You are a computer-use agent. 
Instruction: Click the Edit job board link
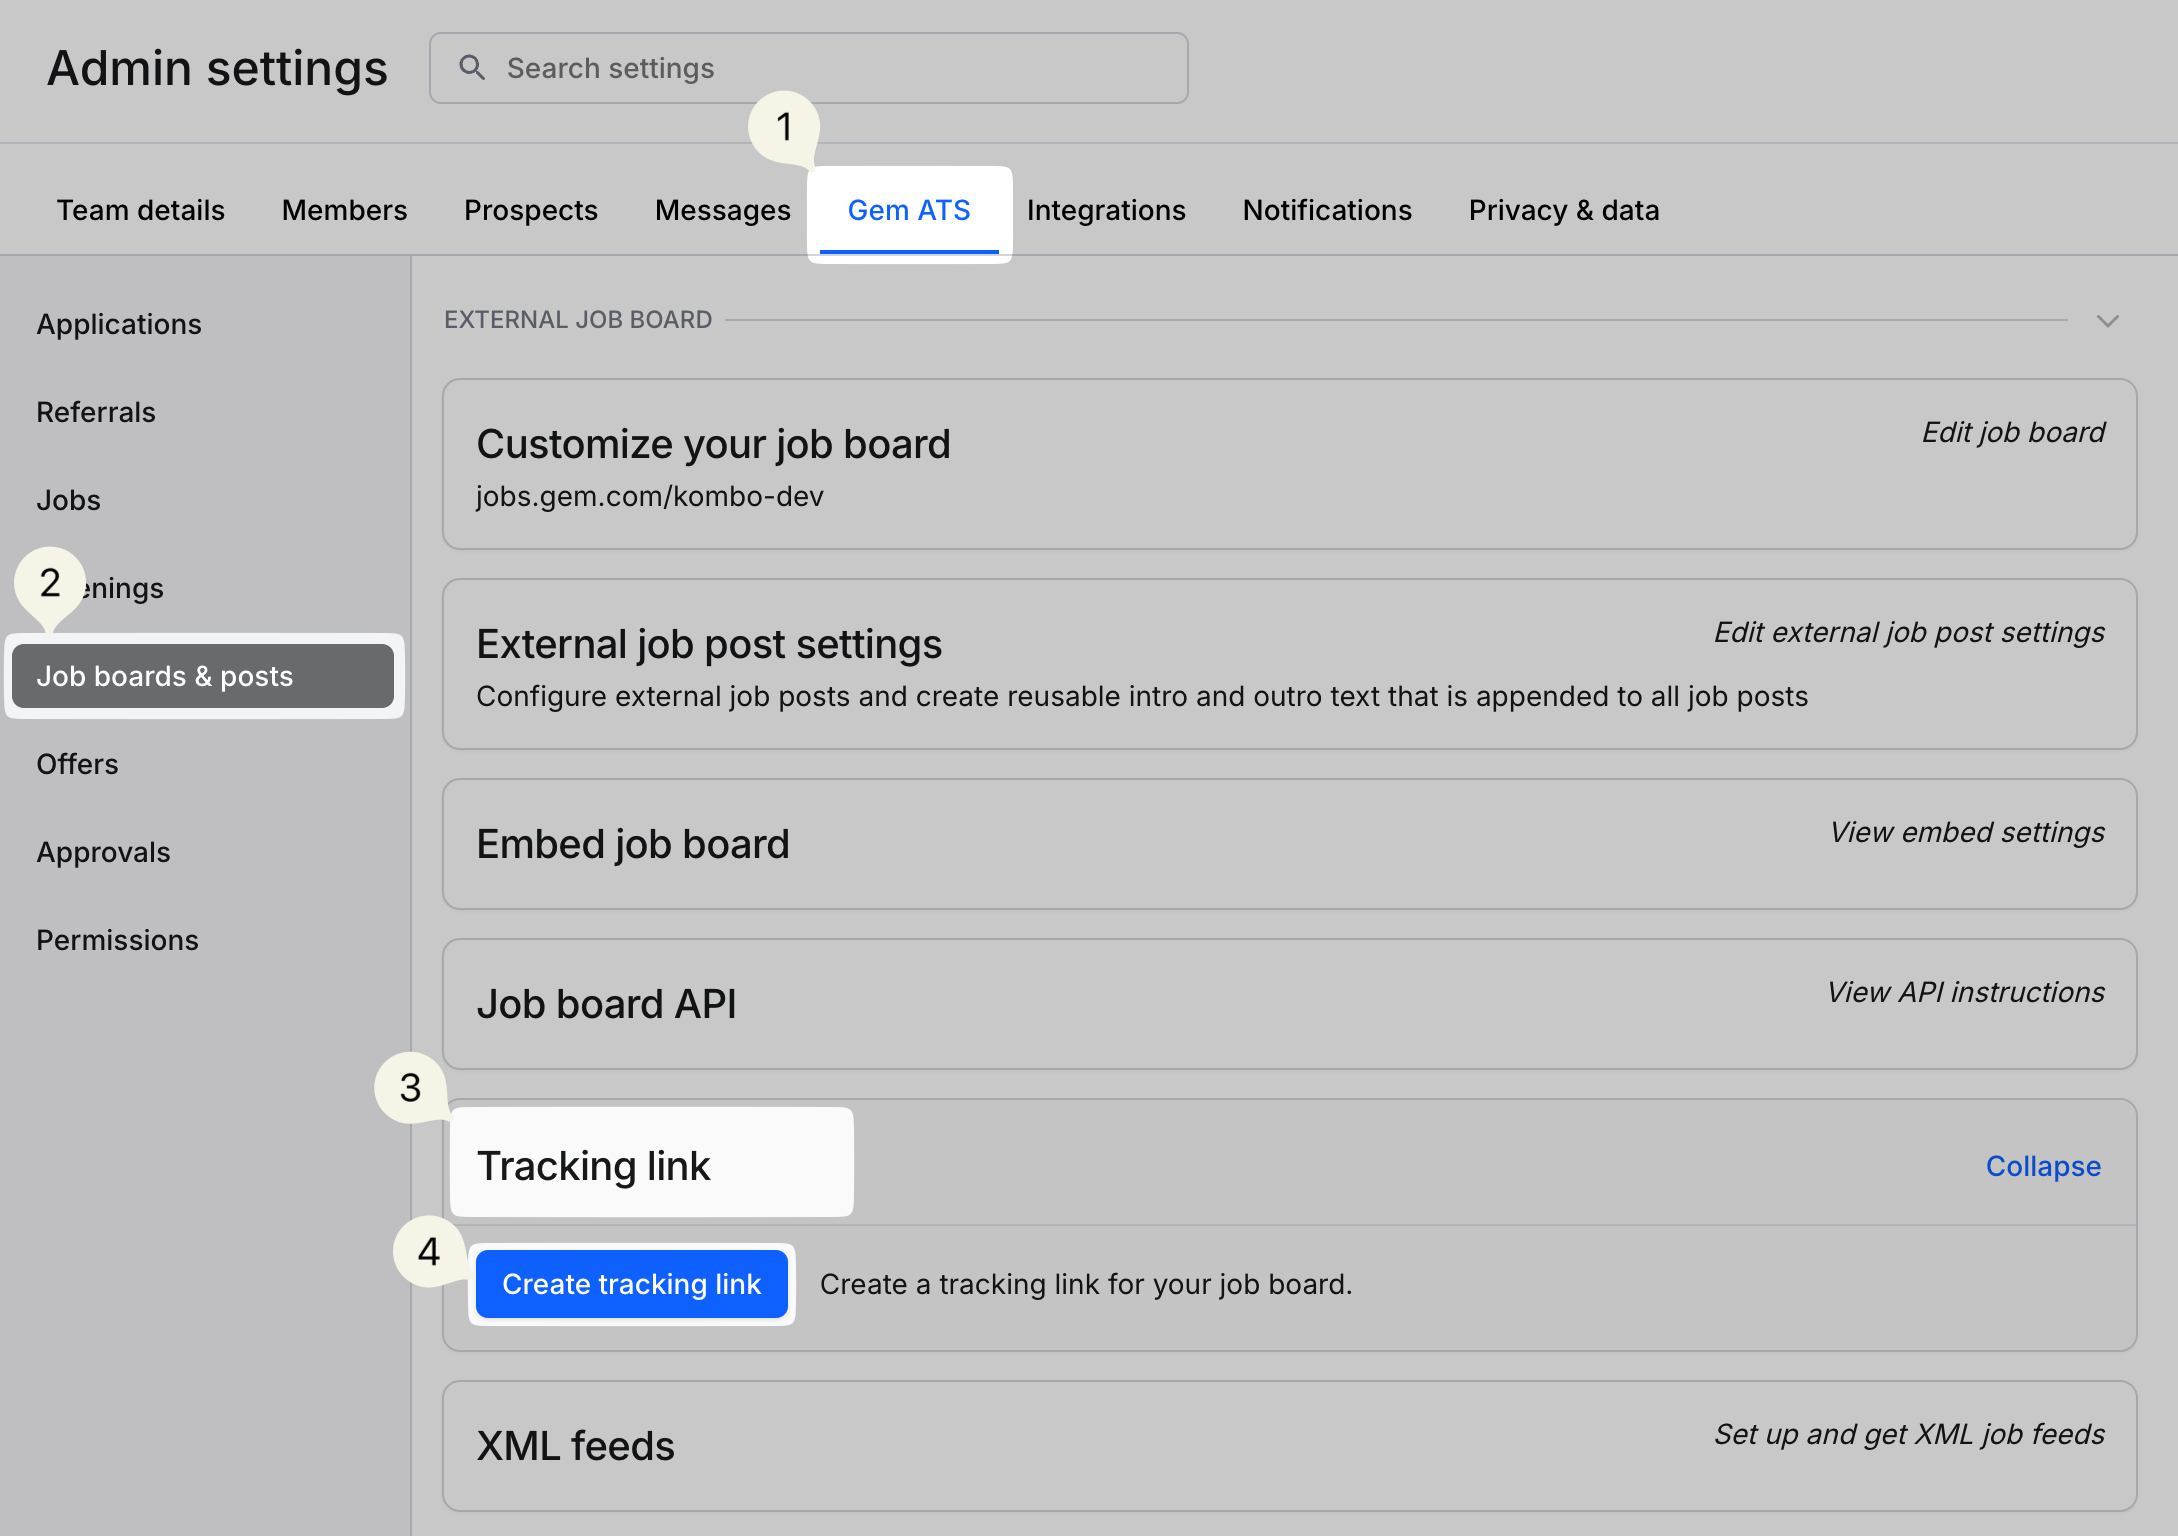(x=2013, y=432)
